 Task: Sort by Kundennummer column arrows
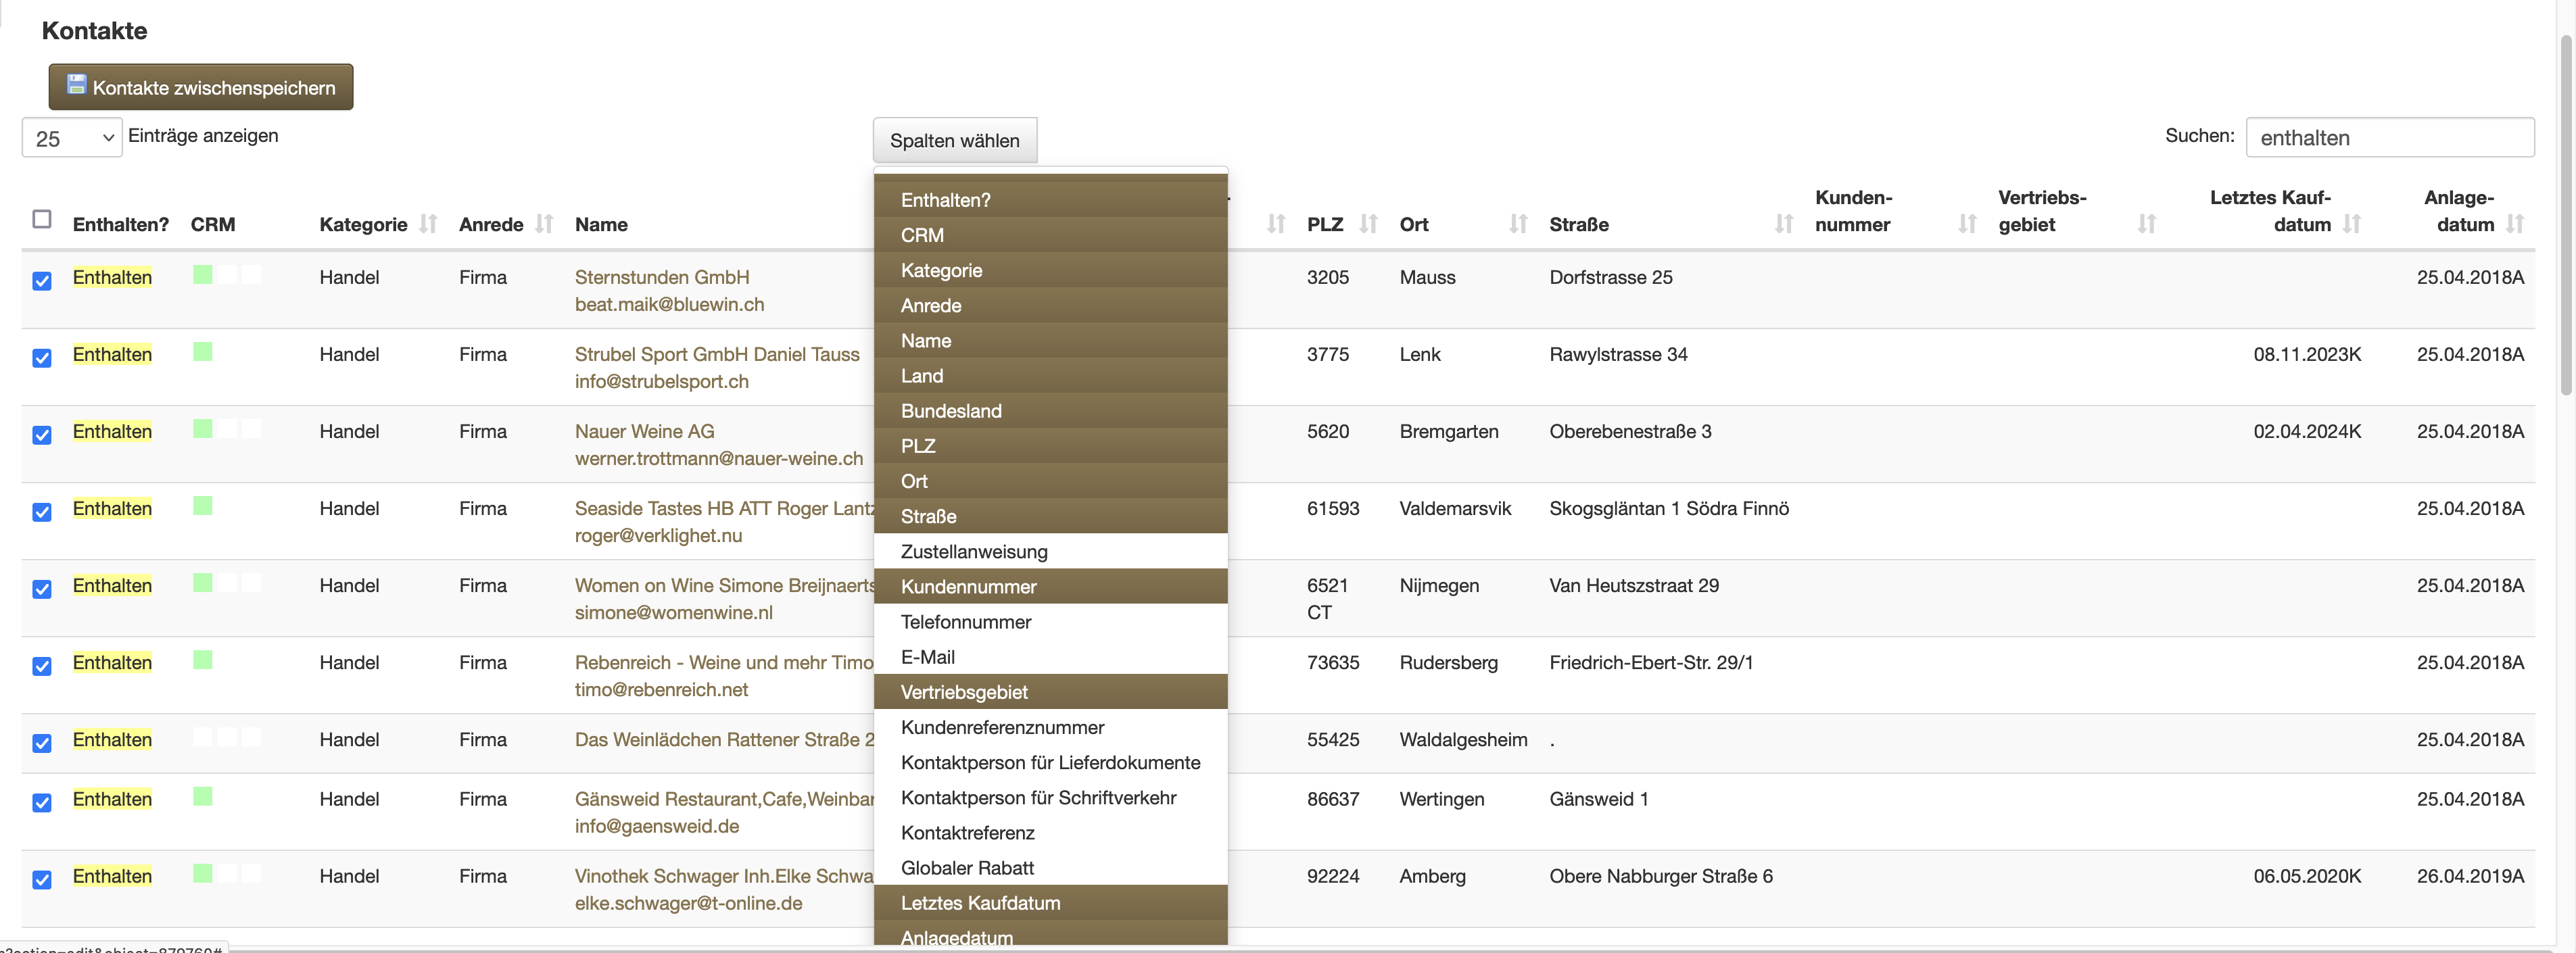click(1967, 224)
